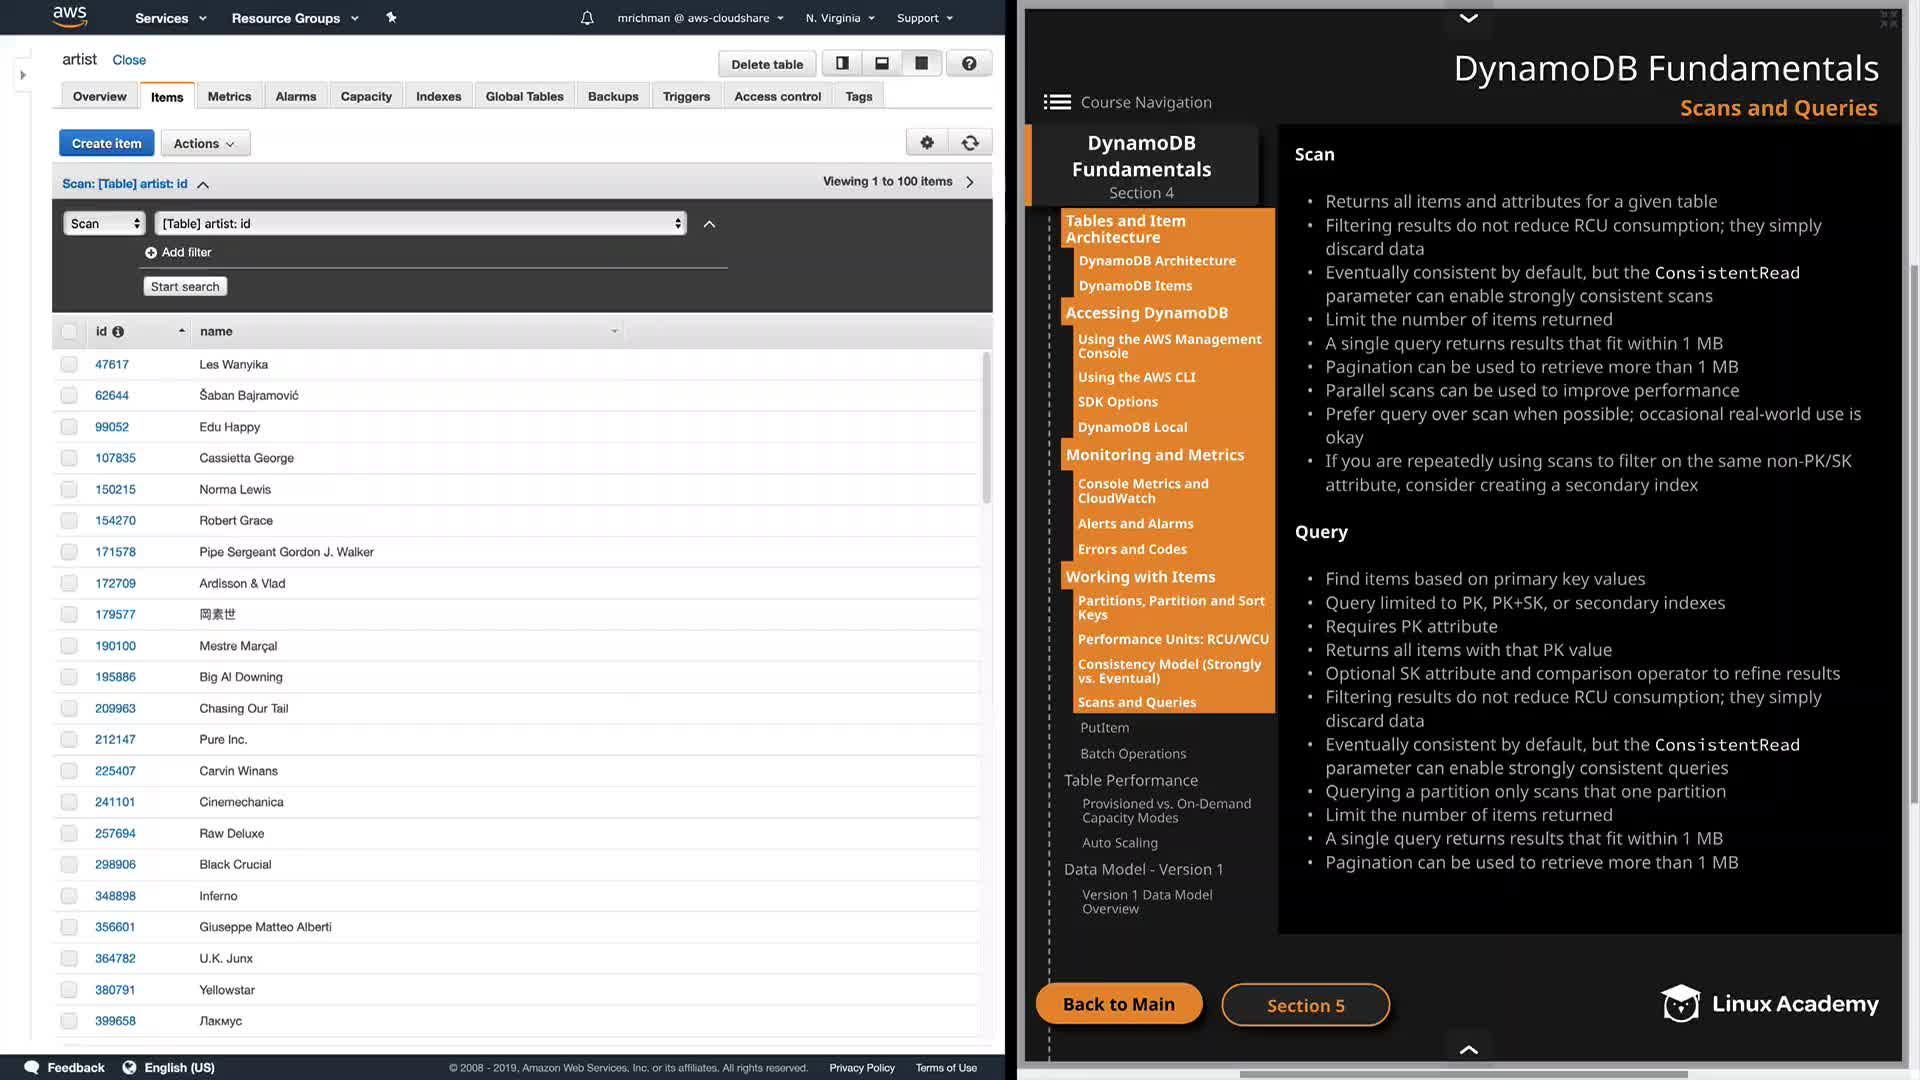
Task: Toggle the select-all header checkbox
Action: [69, 332]
